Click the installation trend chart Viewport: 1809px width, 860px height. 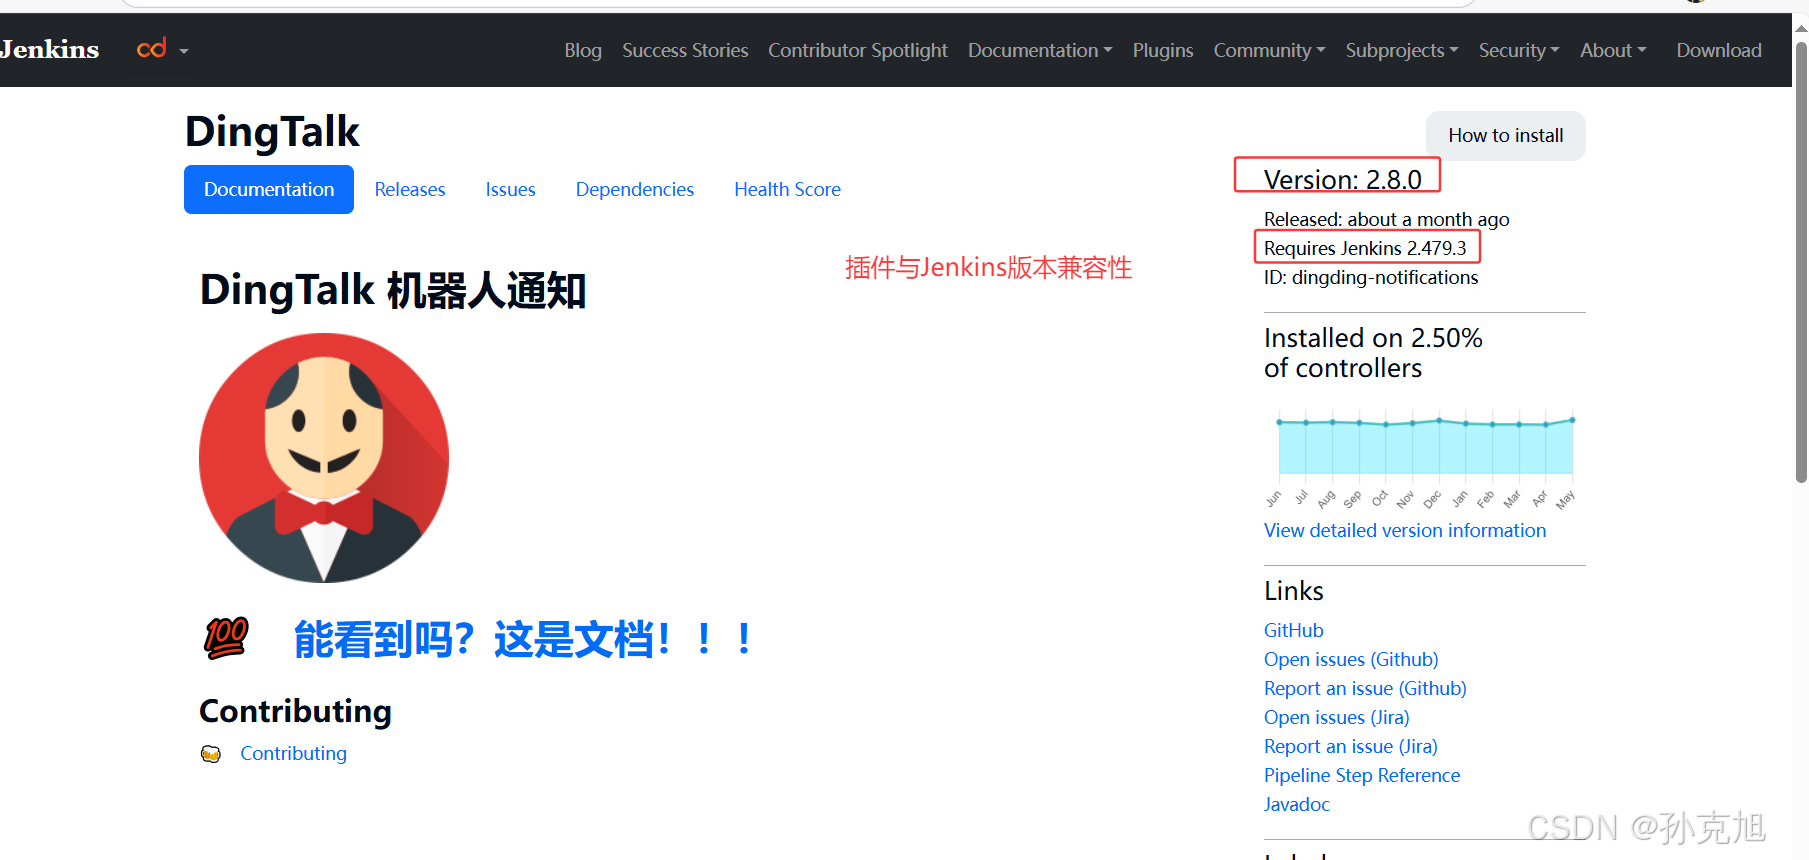pyautogui.click(x=1425, y=458)
